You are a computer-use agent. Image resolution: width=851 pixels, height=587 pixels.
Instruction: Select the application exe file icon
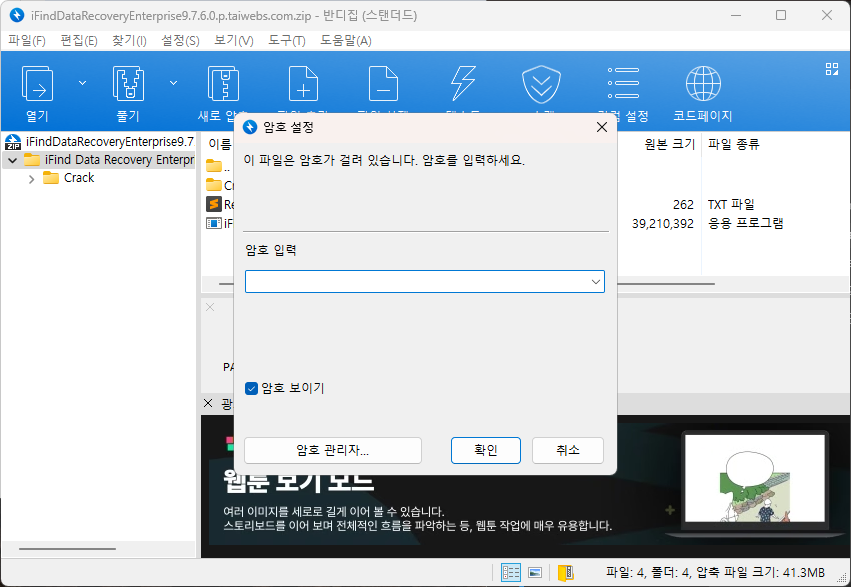[214, 223]
